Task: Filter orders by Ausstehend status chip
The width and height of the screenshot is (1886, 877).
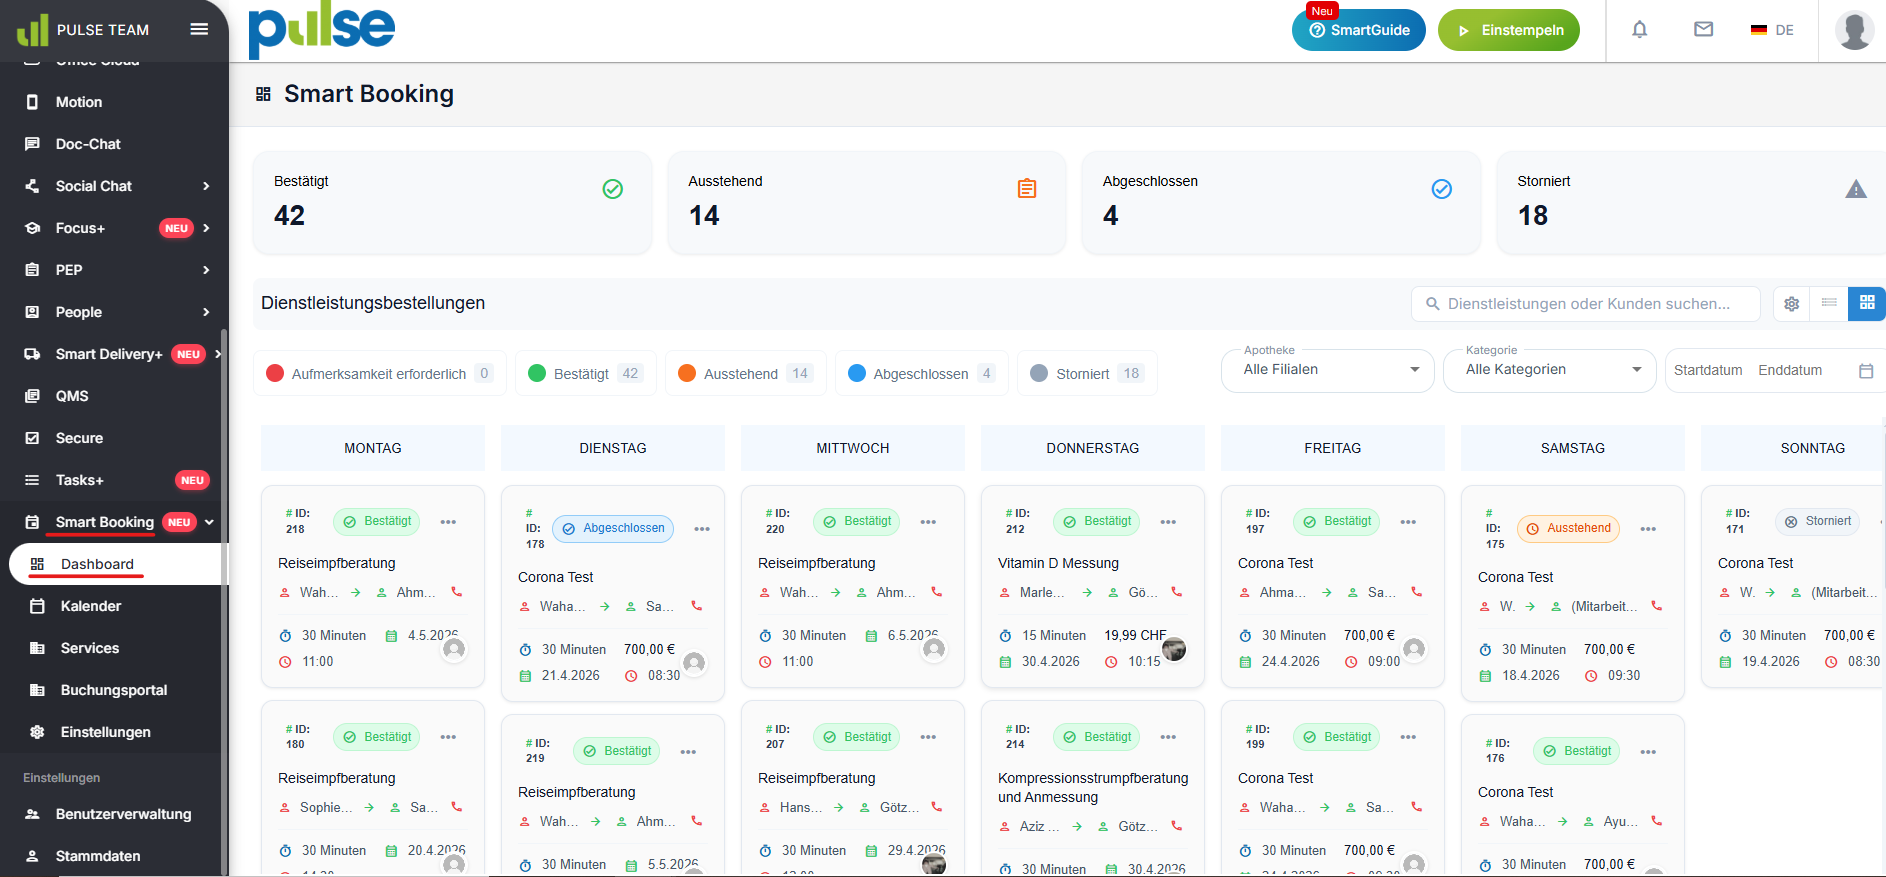Action: [x=745, y=373]
